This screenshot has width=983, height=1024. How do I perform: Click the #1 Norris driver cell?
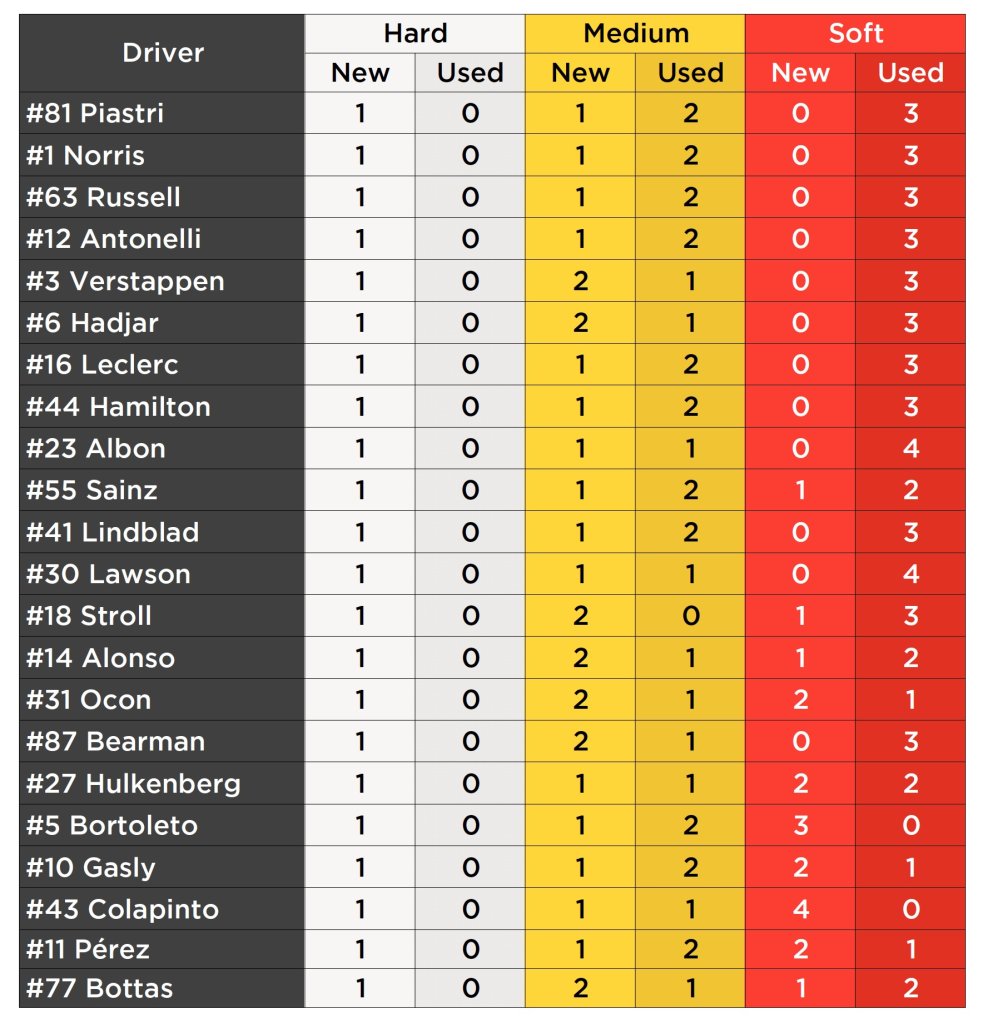(x=162, y=155)
